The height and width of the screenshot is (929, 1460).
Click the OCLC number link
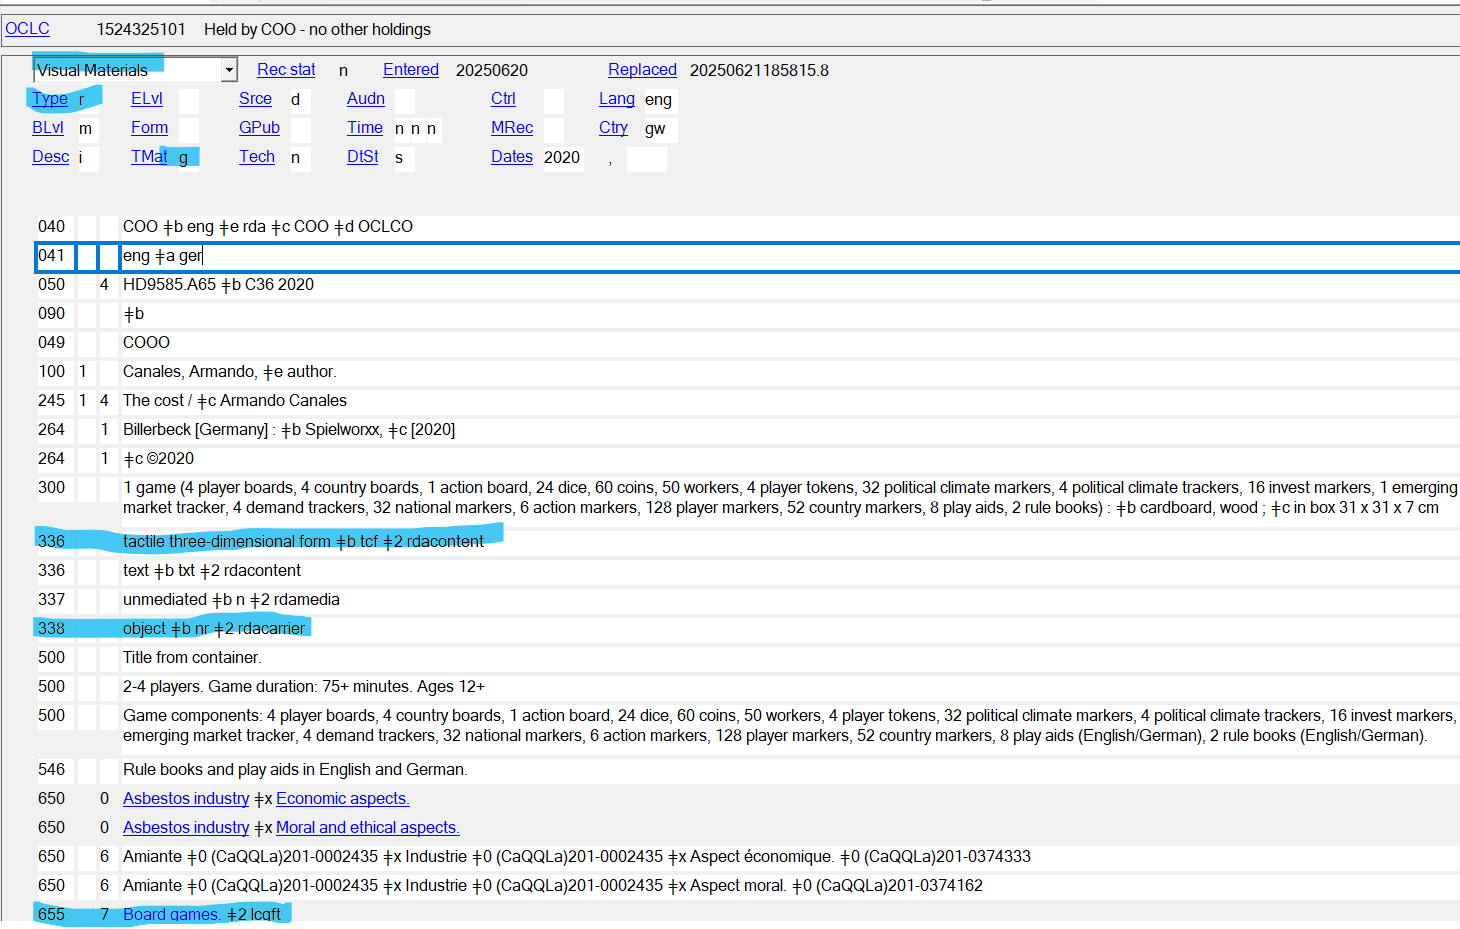[27, 29]
